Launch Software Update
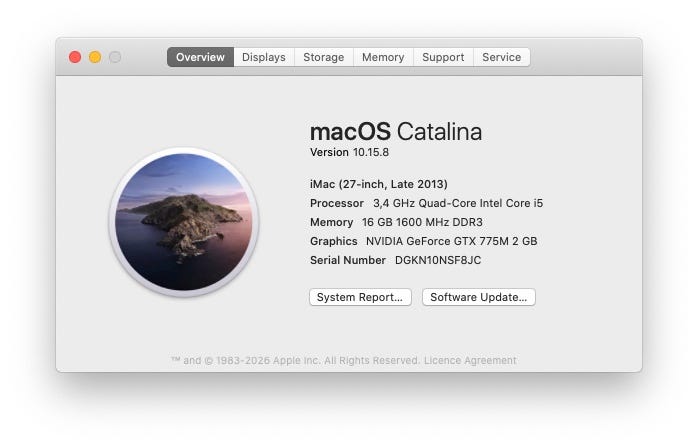 pyautogui.click(x=479, y=297)
